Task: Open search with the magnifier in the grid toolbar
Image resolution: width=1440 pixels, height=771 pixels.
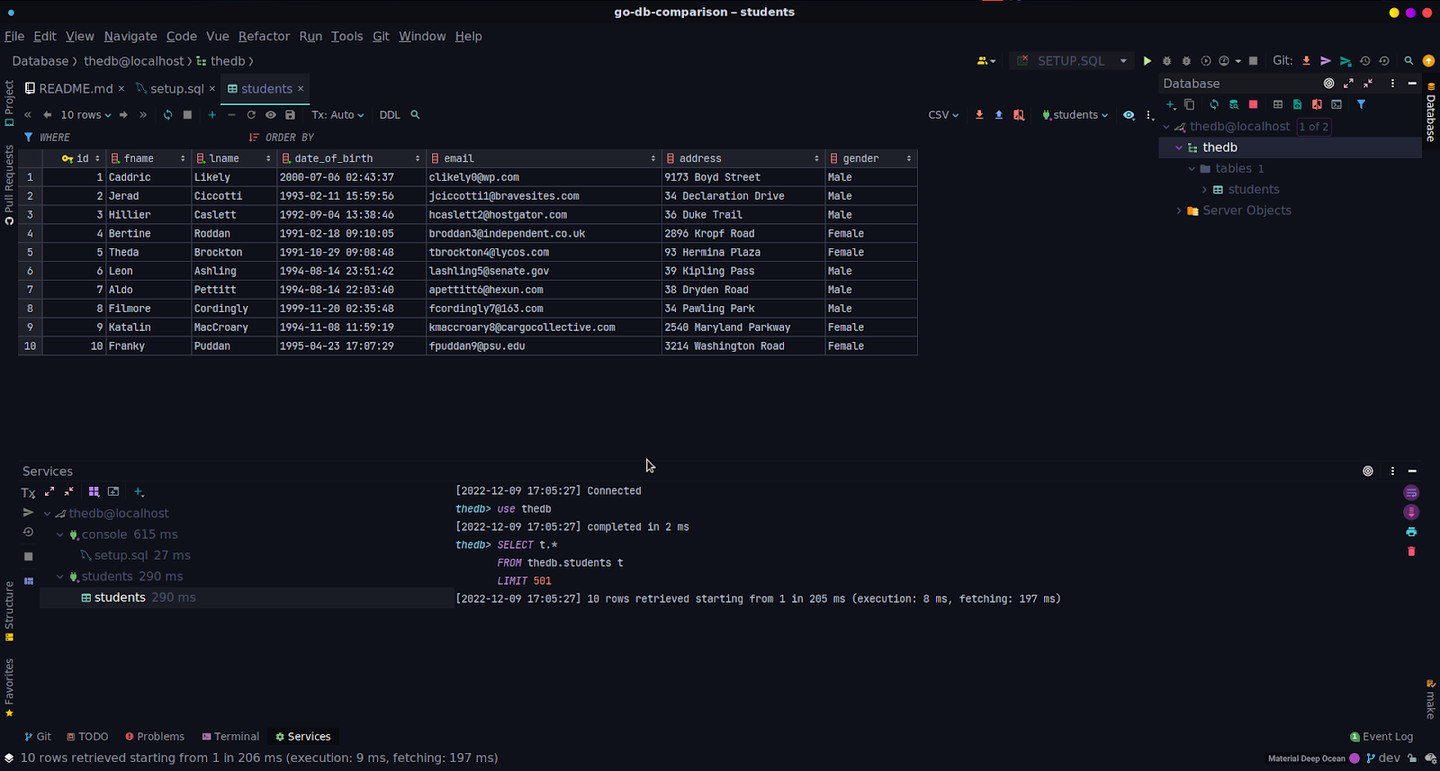Action: 415,114
